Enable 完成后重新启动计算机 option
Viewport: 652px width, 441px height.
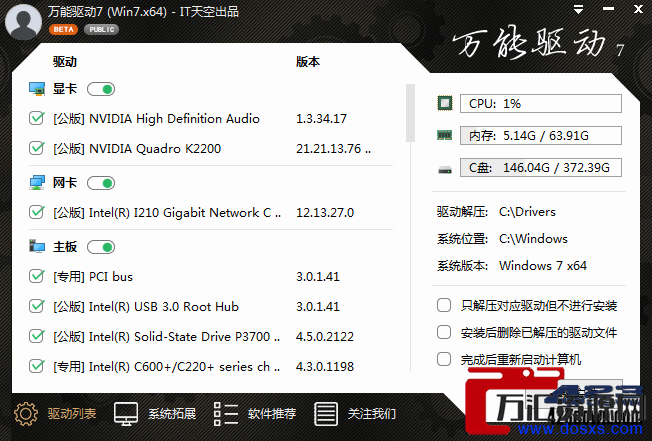(x=444, y=359)
